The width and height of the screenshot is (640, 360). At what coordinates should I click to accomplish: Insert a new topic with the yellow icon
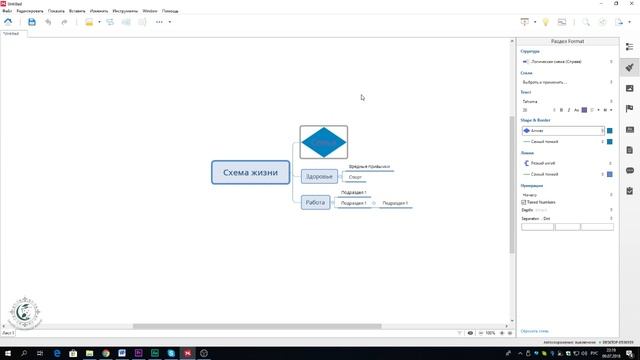click(x=89, y=22)
